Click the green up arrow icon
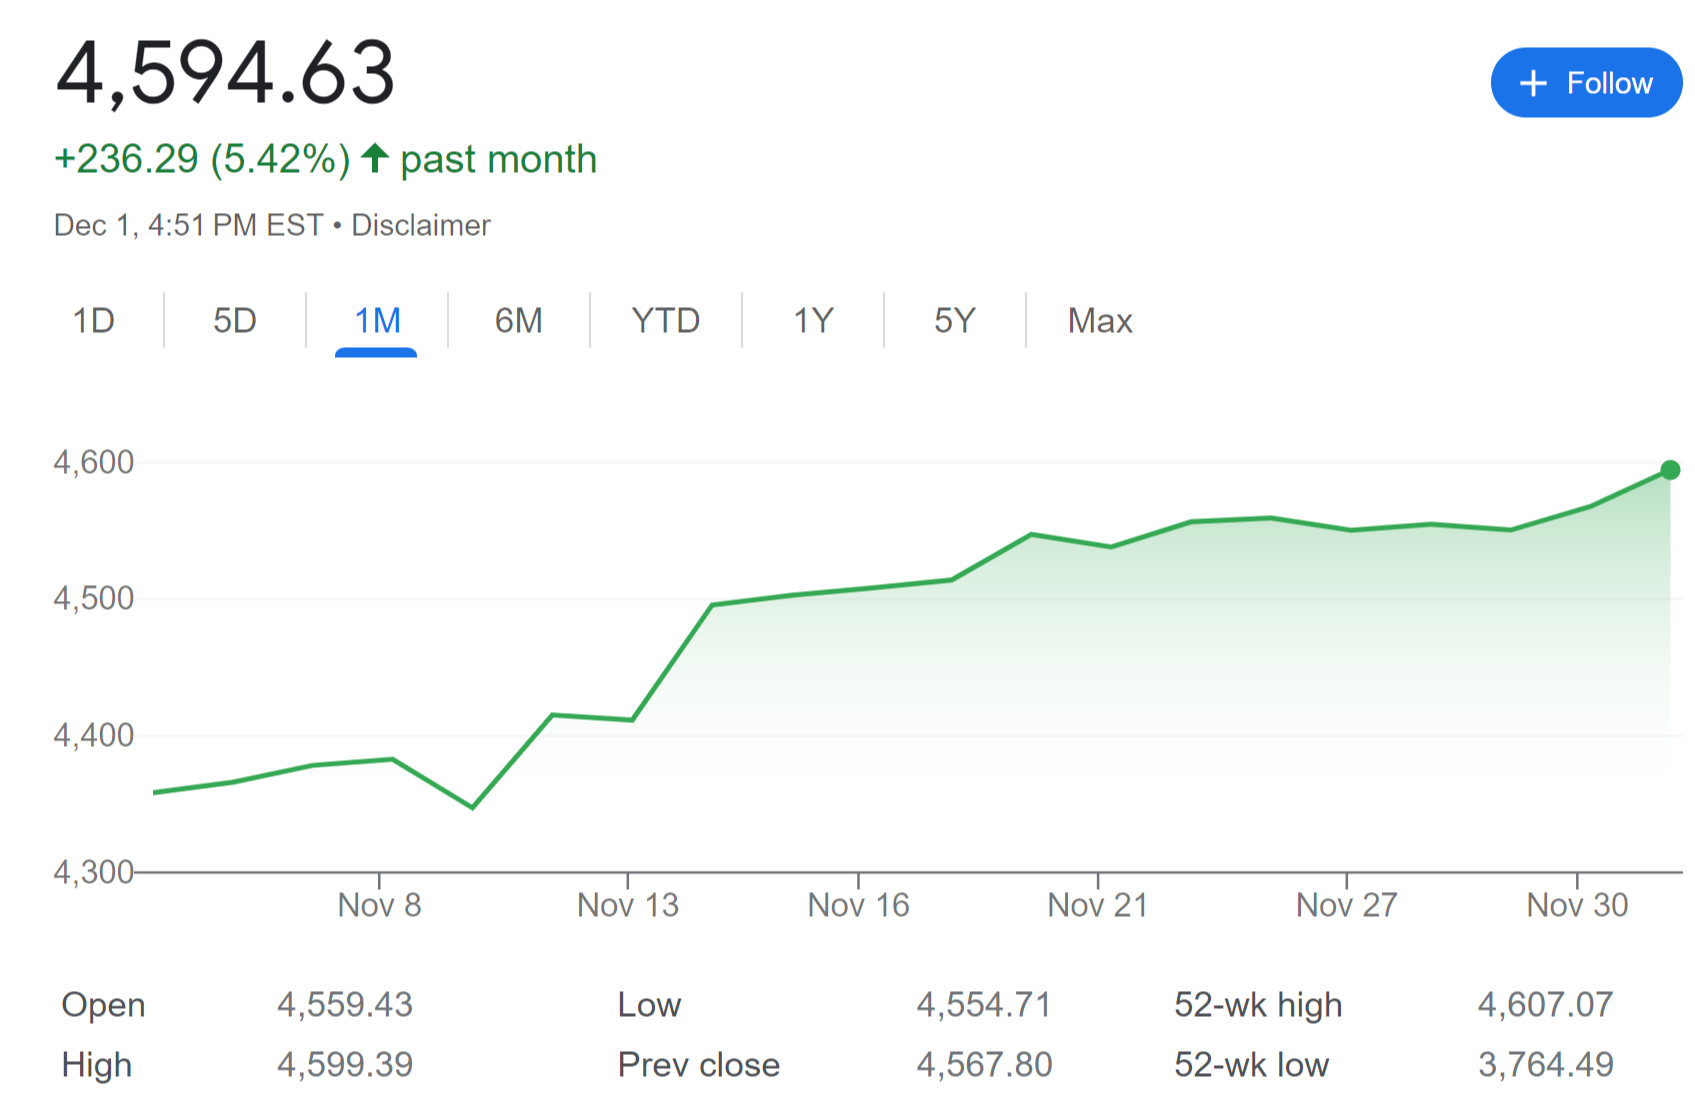 coord(375,158)
